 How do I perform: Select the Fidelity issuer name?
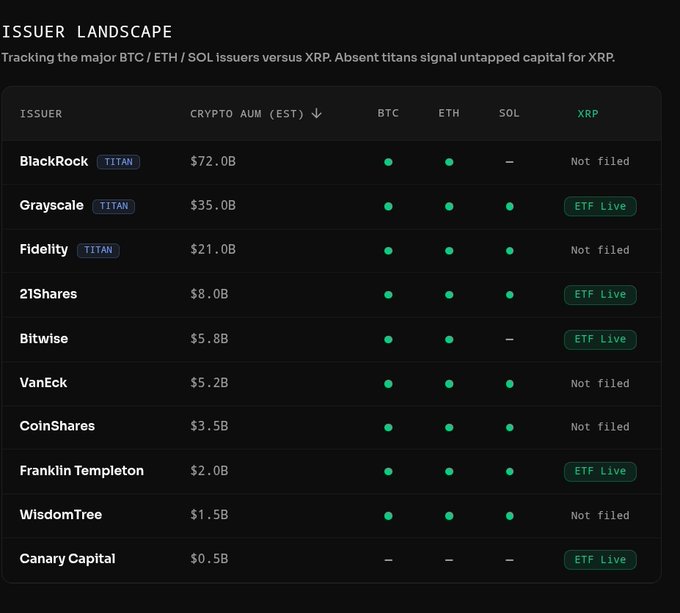[x=44, y=249]
